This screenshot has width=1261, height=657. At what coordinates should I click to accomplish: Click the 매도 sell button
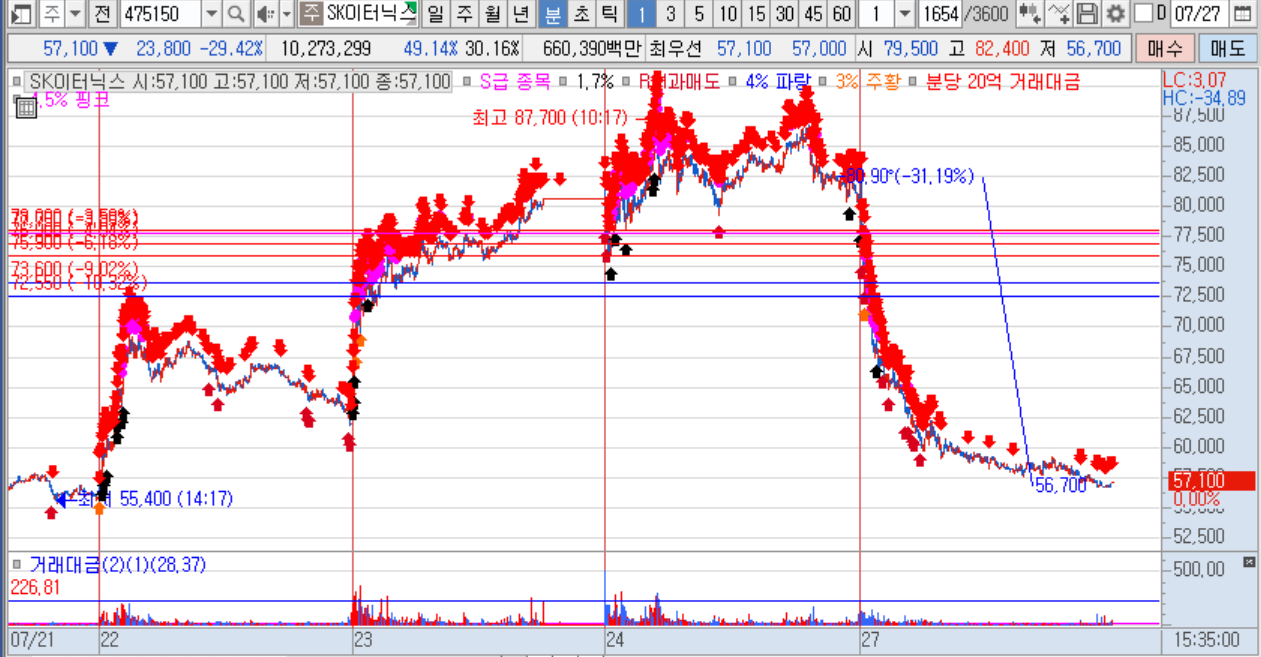pyautogui.click(x=1227, y=49)
